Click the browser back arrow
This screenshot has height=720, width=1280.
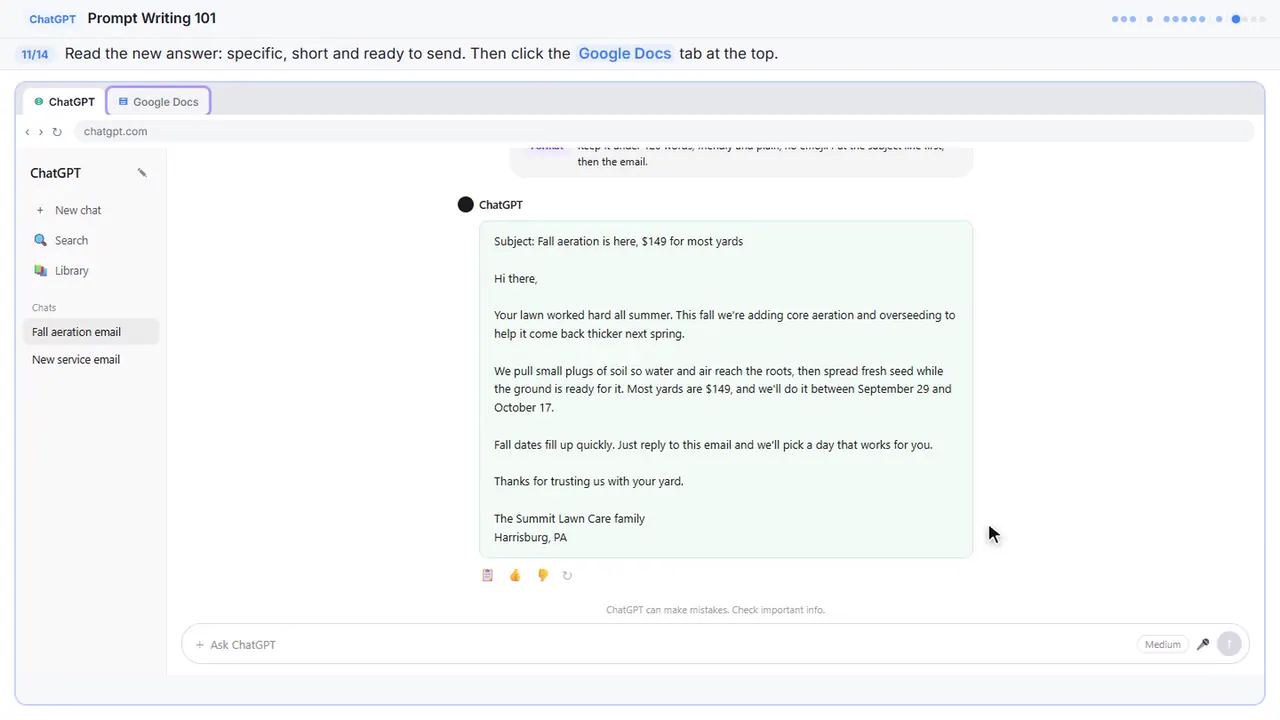27,132
